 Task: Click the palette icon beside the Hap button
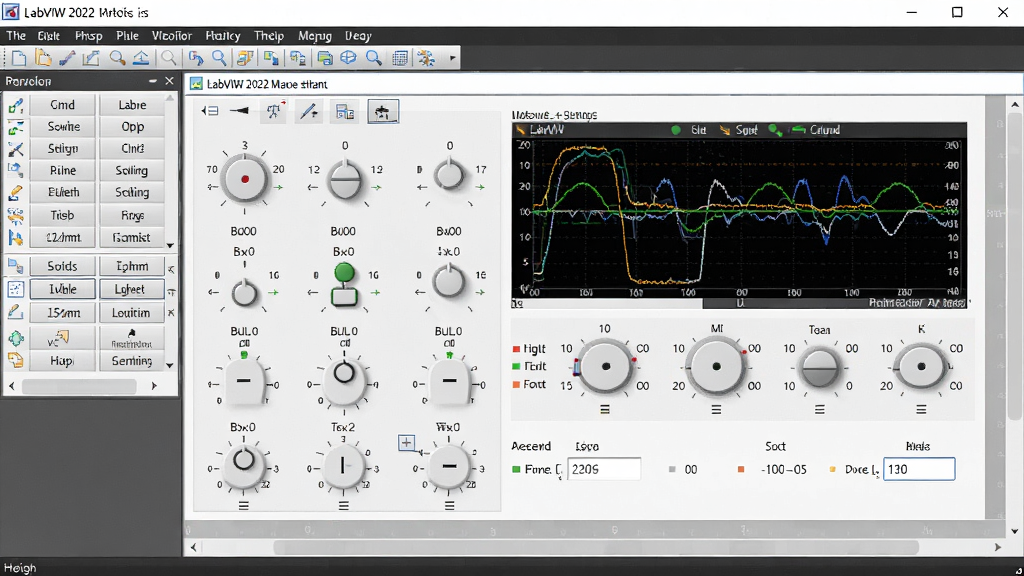[16, 360]
